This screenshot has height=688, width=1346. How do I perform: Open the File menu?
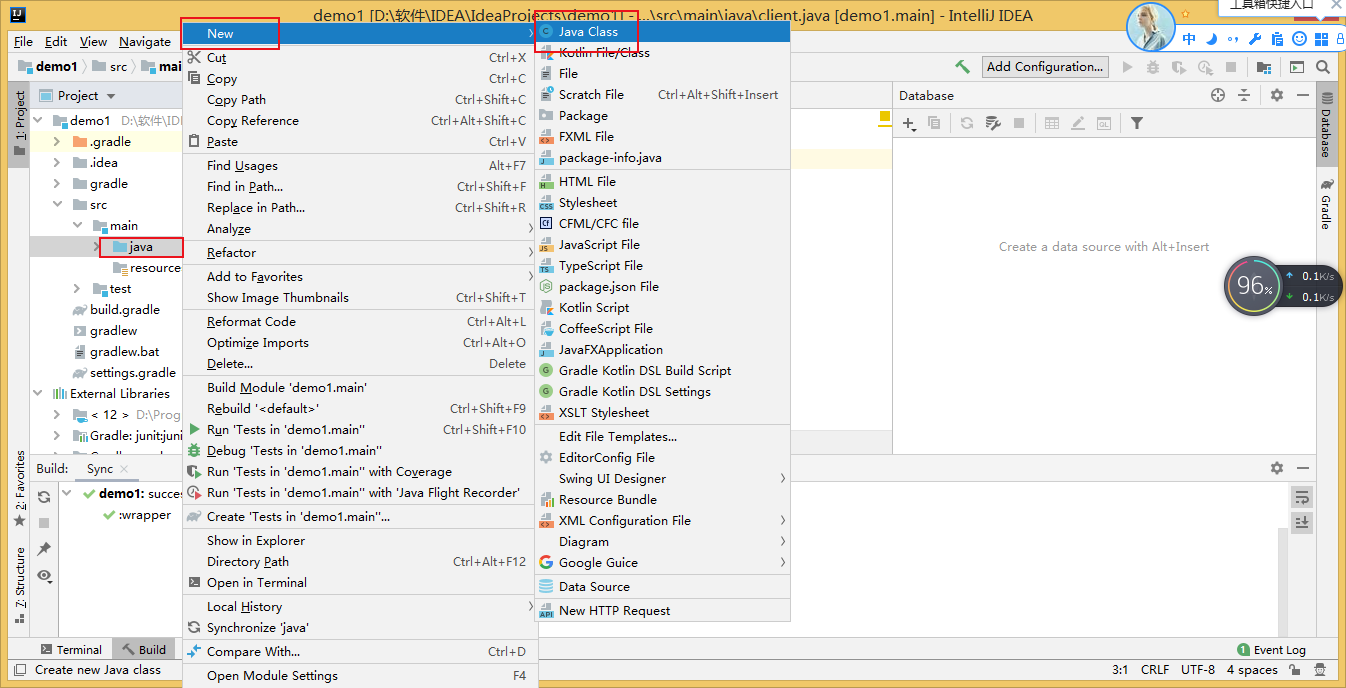[x=23, y=42]
